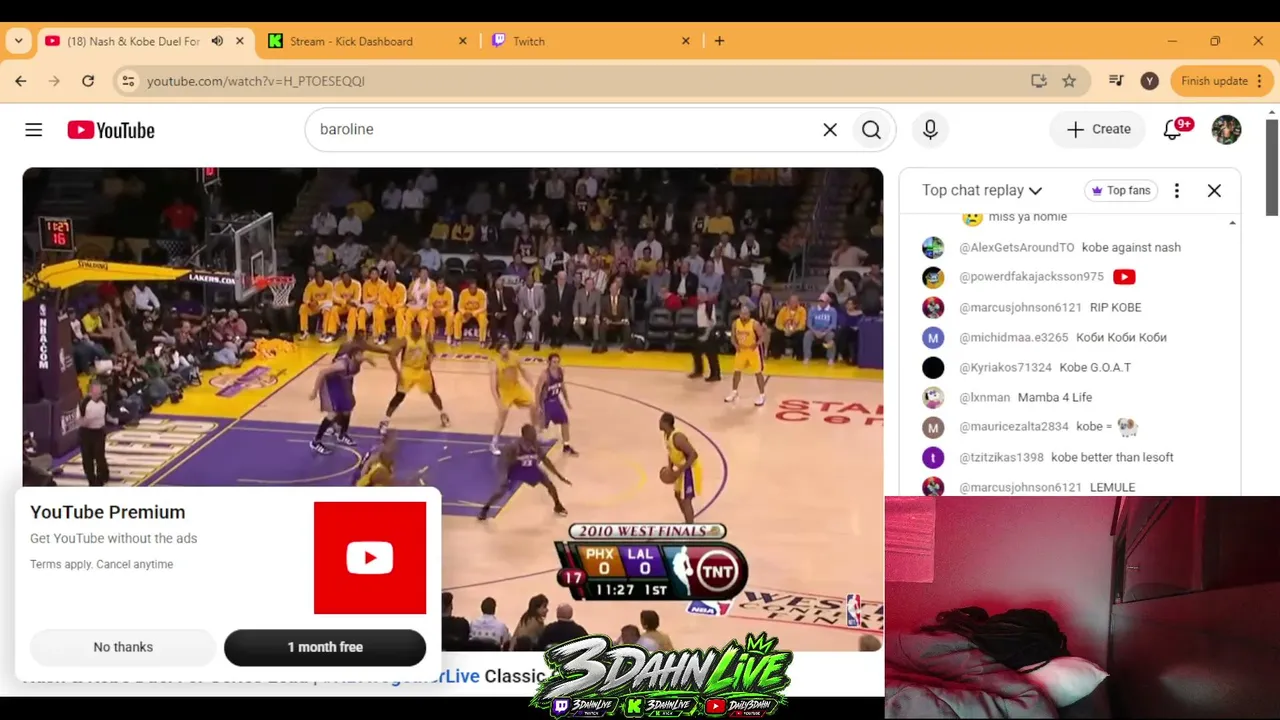Screen dimensions: 1280x720
Task: Open @michidmaa.e3265's chat avatar
Action: coord(933,338)
